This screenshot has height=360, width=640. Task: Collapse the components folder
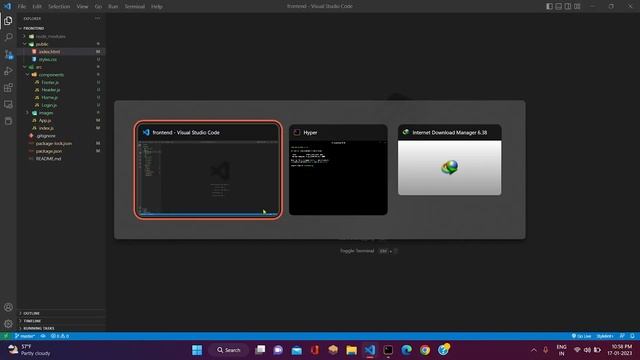point(51,75)
